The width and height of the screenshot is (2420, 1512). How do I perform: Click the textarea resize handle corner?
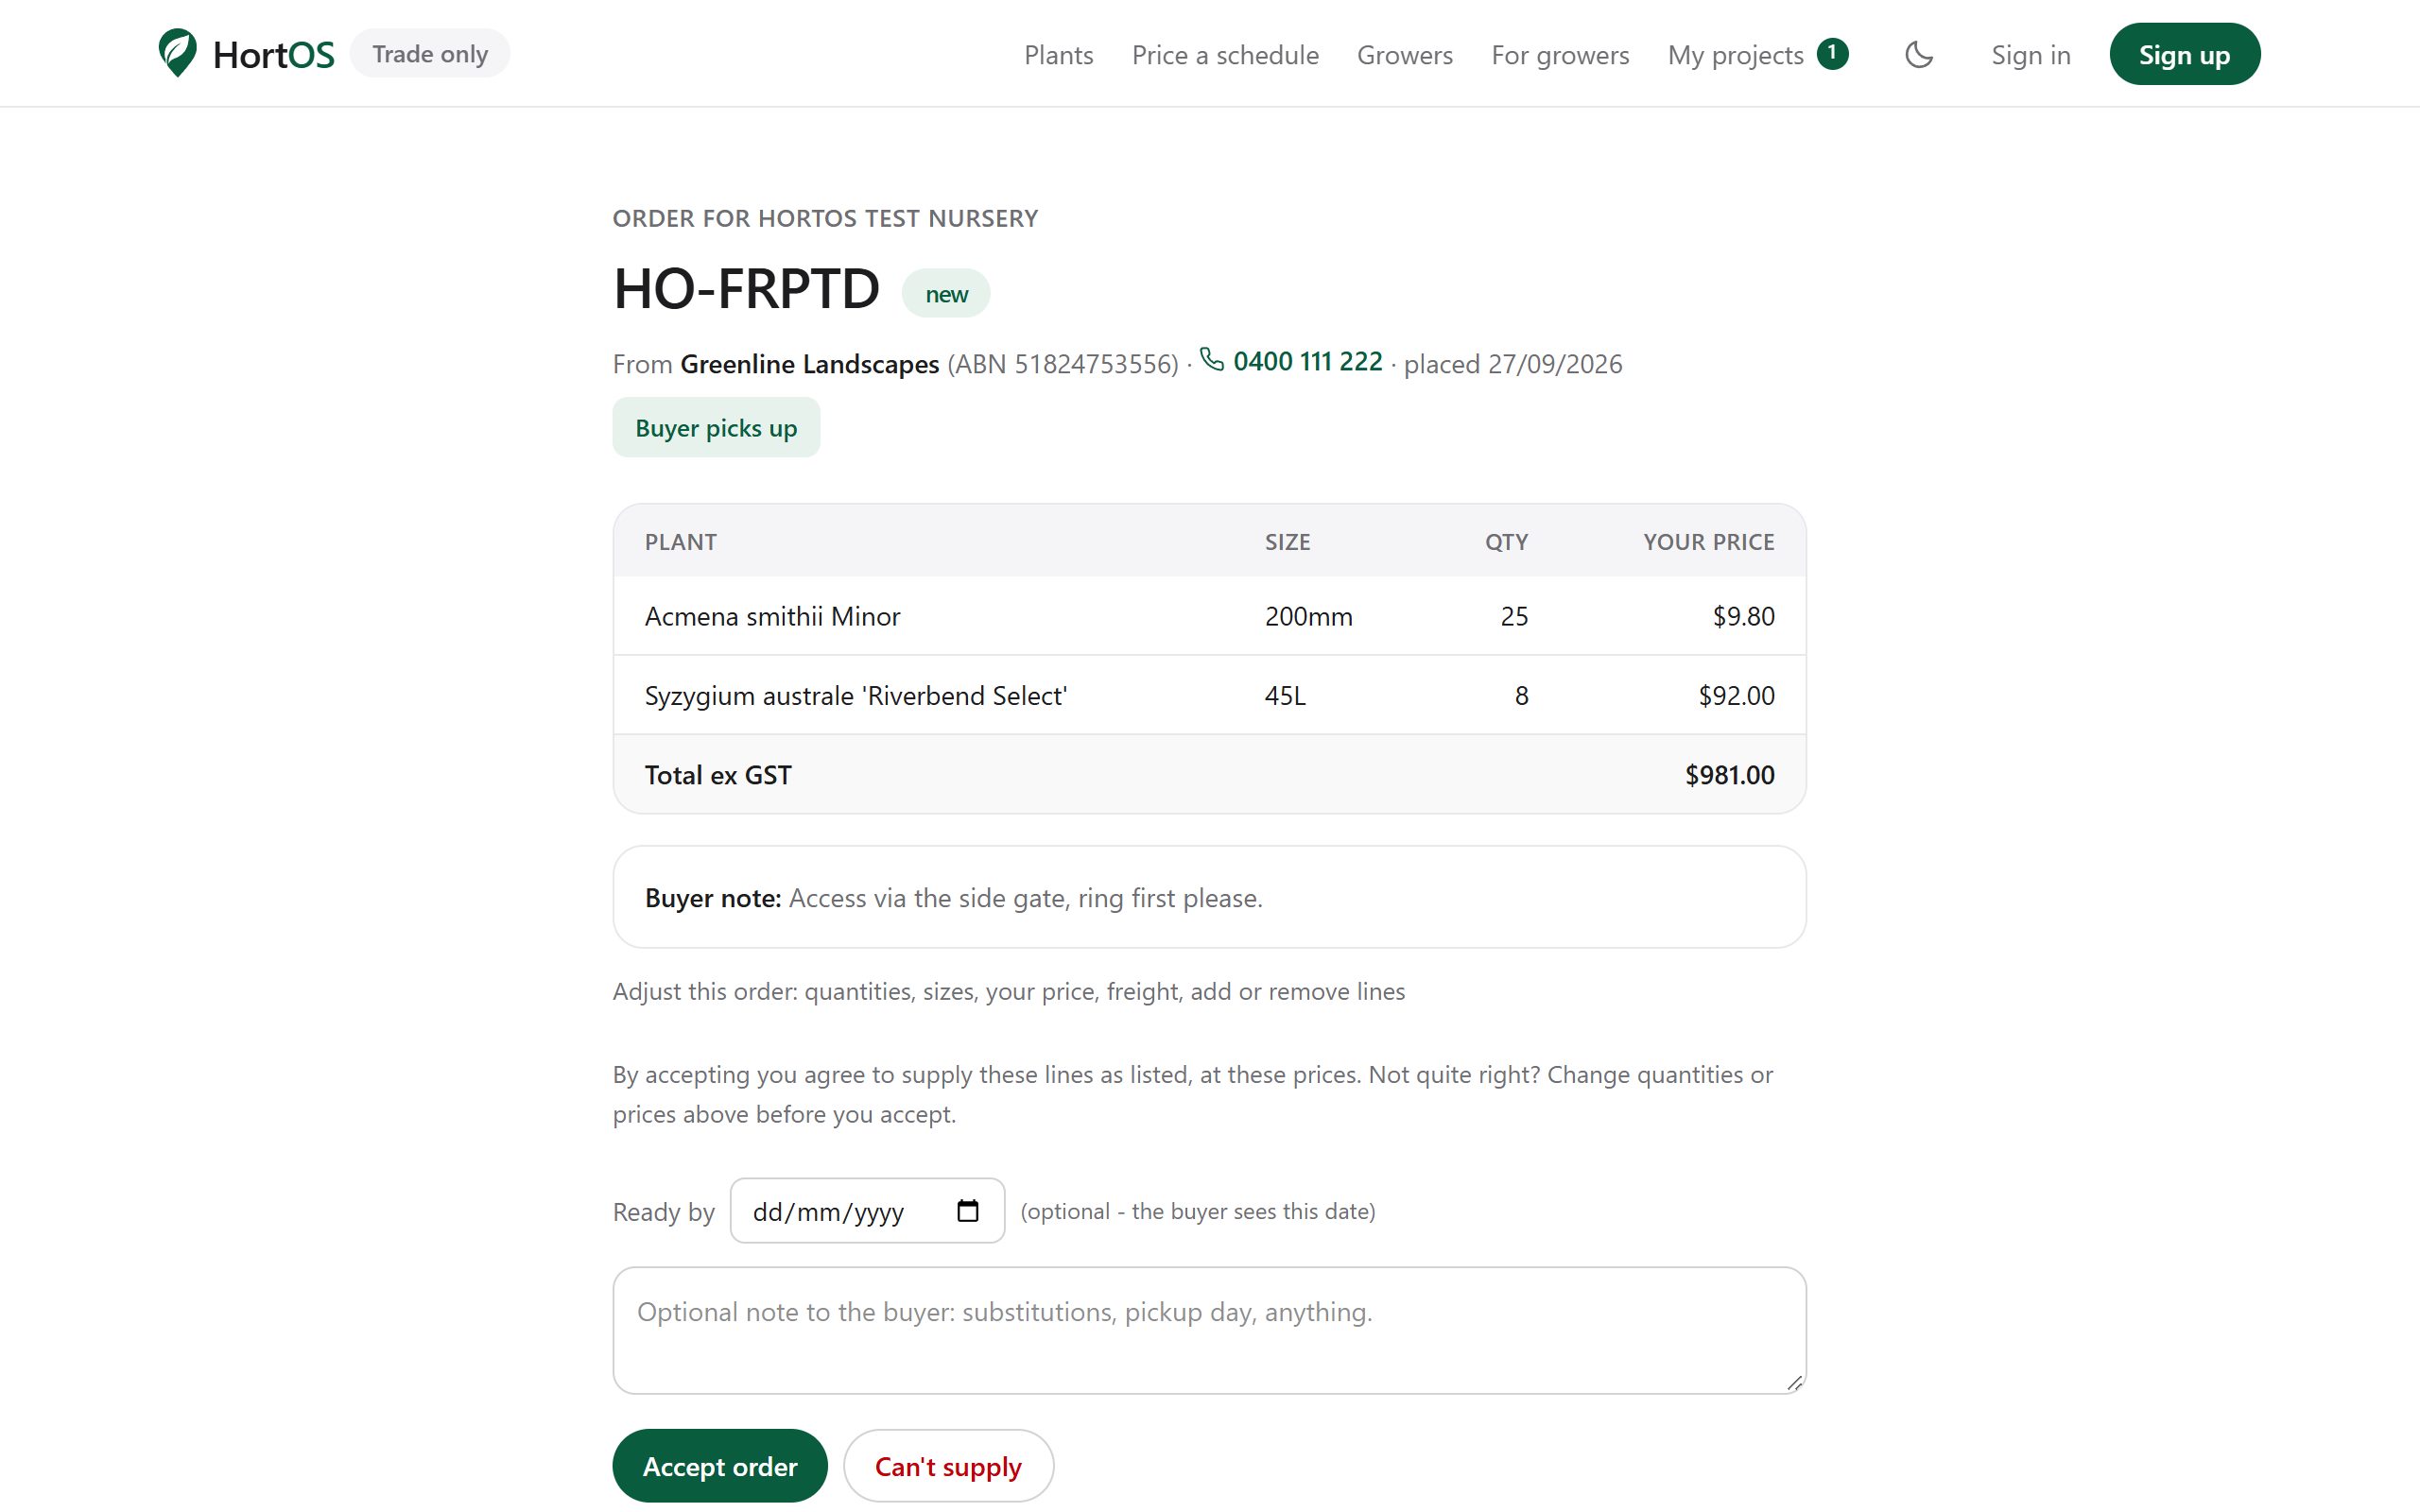click(x=1794, y=1382)
